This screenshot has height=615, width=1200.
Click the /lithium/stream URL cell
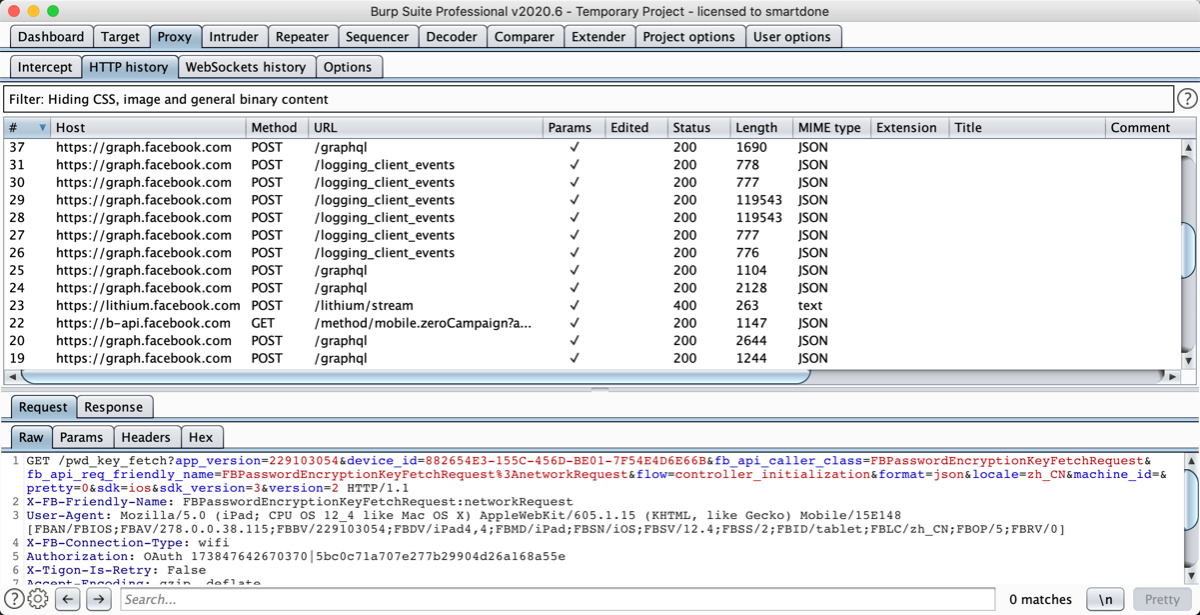[363, 306]
